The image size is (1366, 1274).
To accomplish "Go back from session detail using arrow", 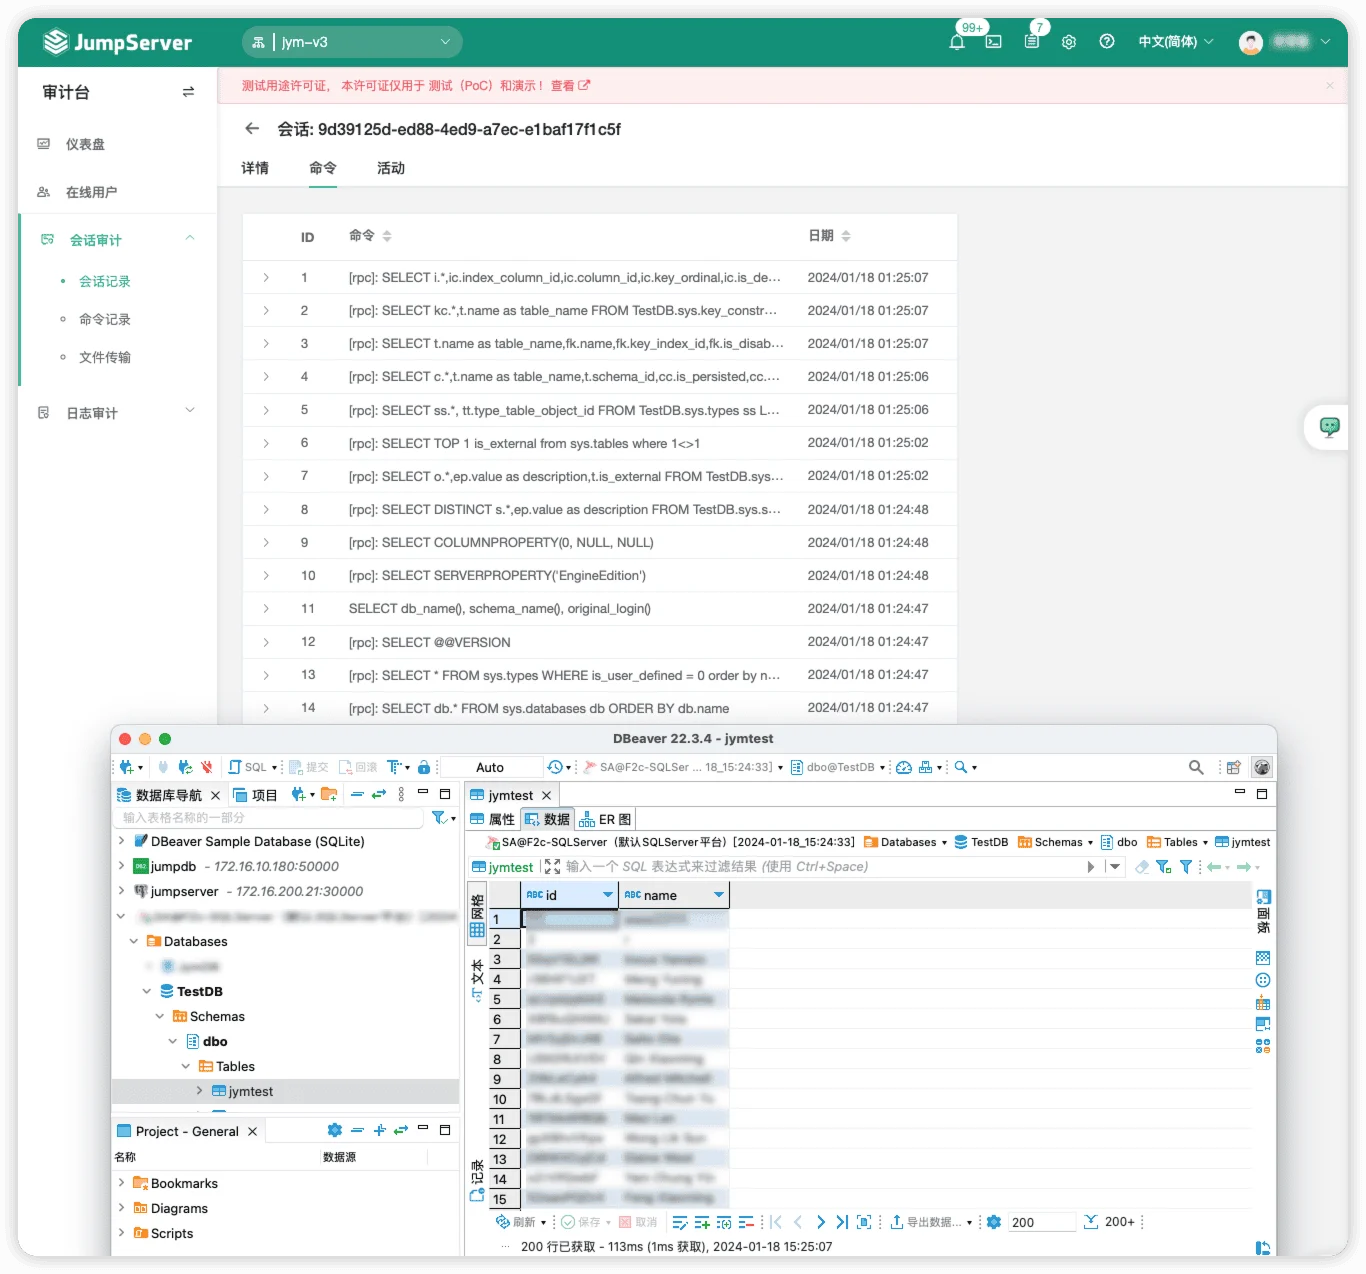I will pos(252,129).
